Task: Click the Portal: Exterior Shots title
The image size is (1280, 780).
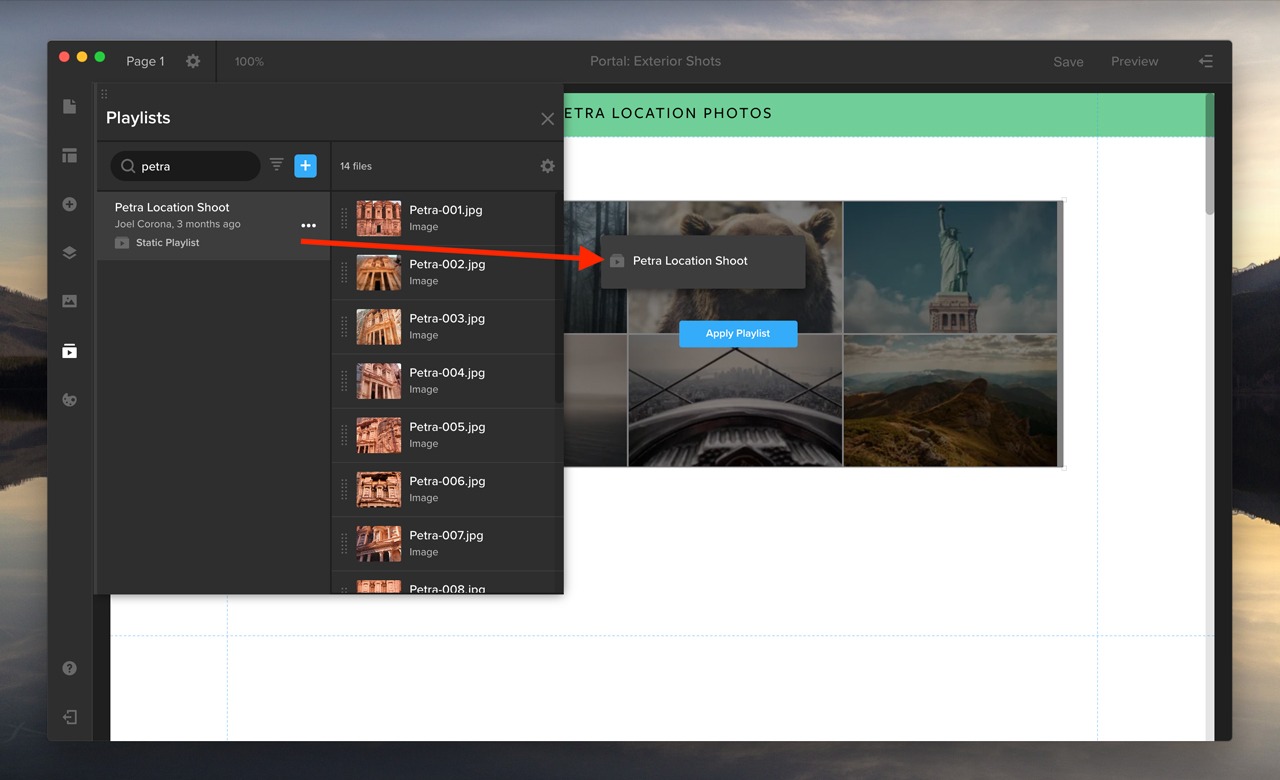Action: click(x=655, y=61)
